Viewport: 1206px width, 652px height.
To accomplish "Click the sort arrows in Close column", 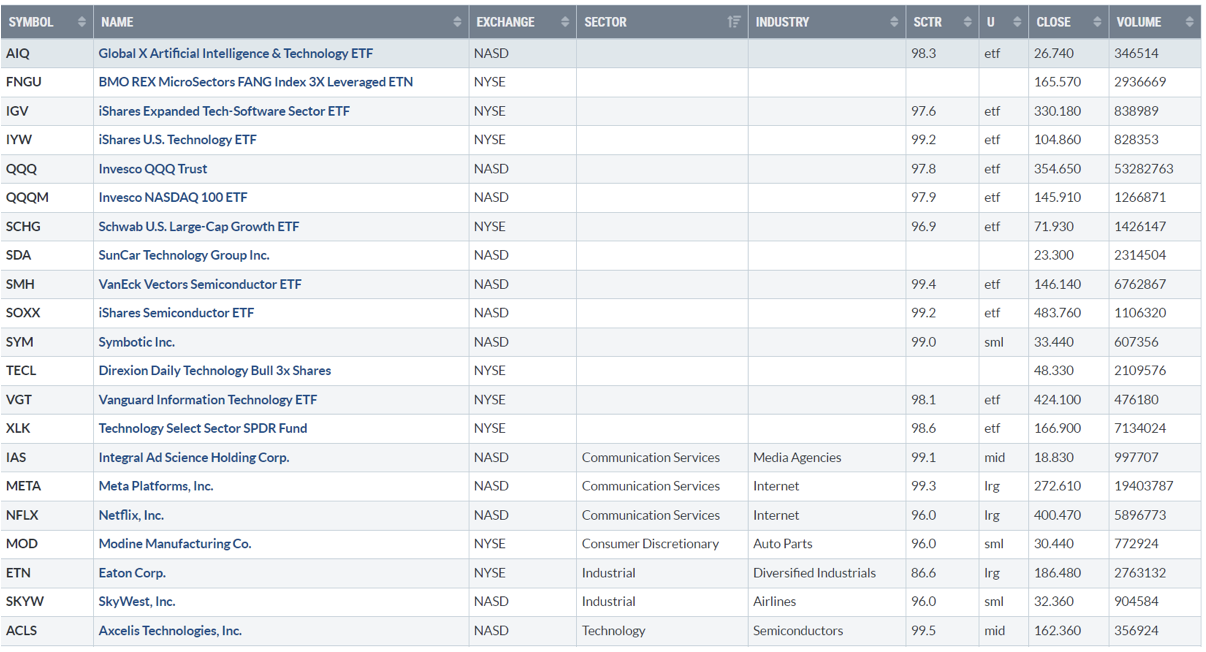I will click(x=1097, y=22).
